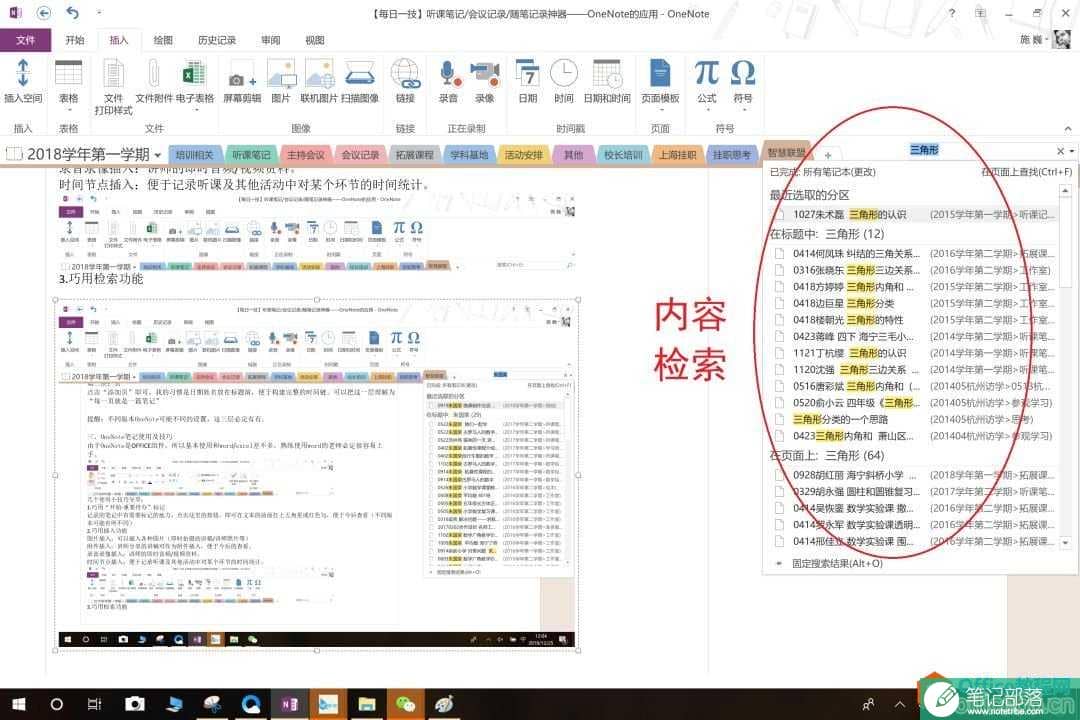Insert an equation with 公式 icon
Image resolution: width=1080 pixels, height=720 pixels.
(707, 74)
